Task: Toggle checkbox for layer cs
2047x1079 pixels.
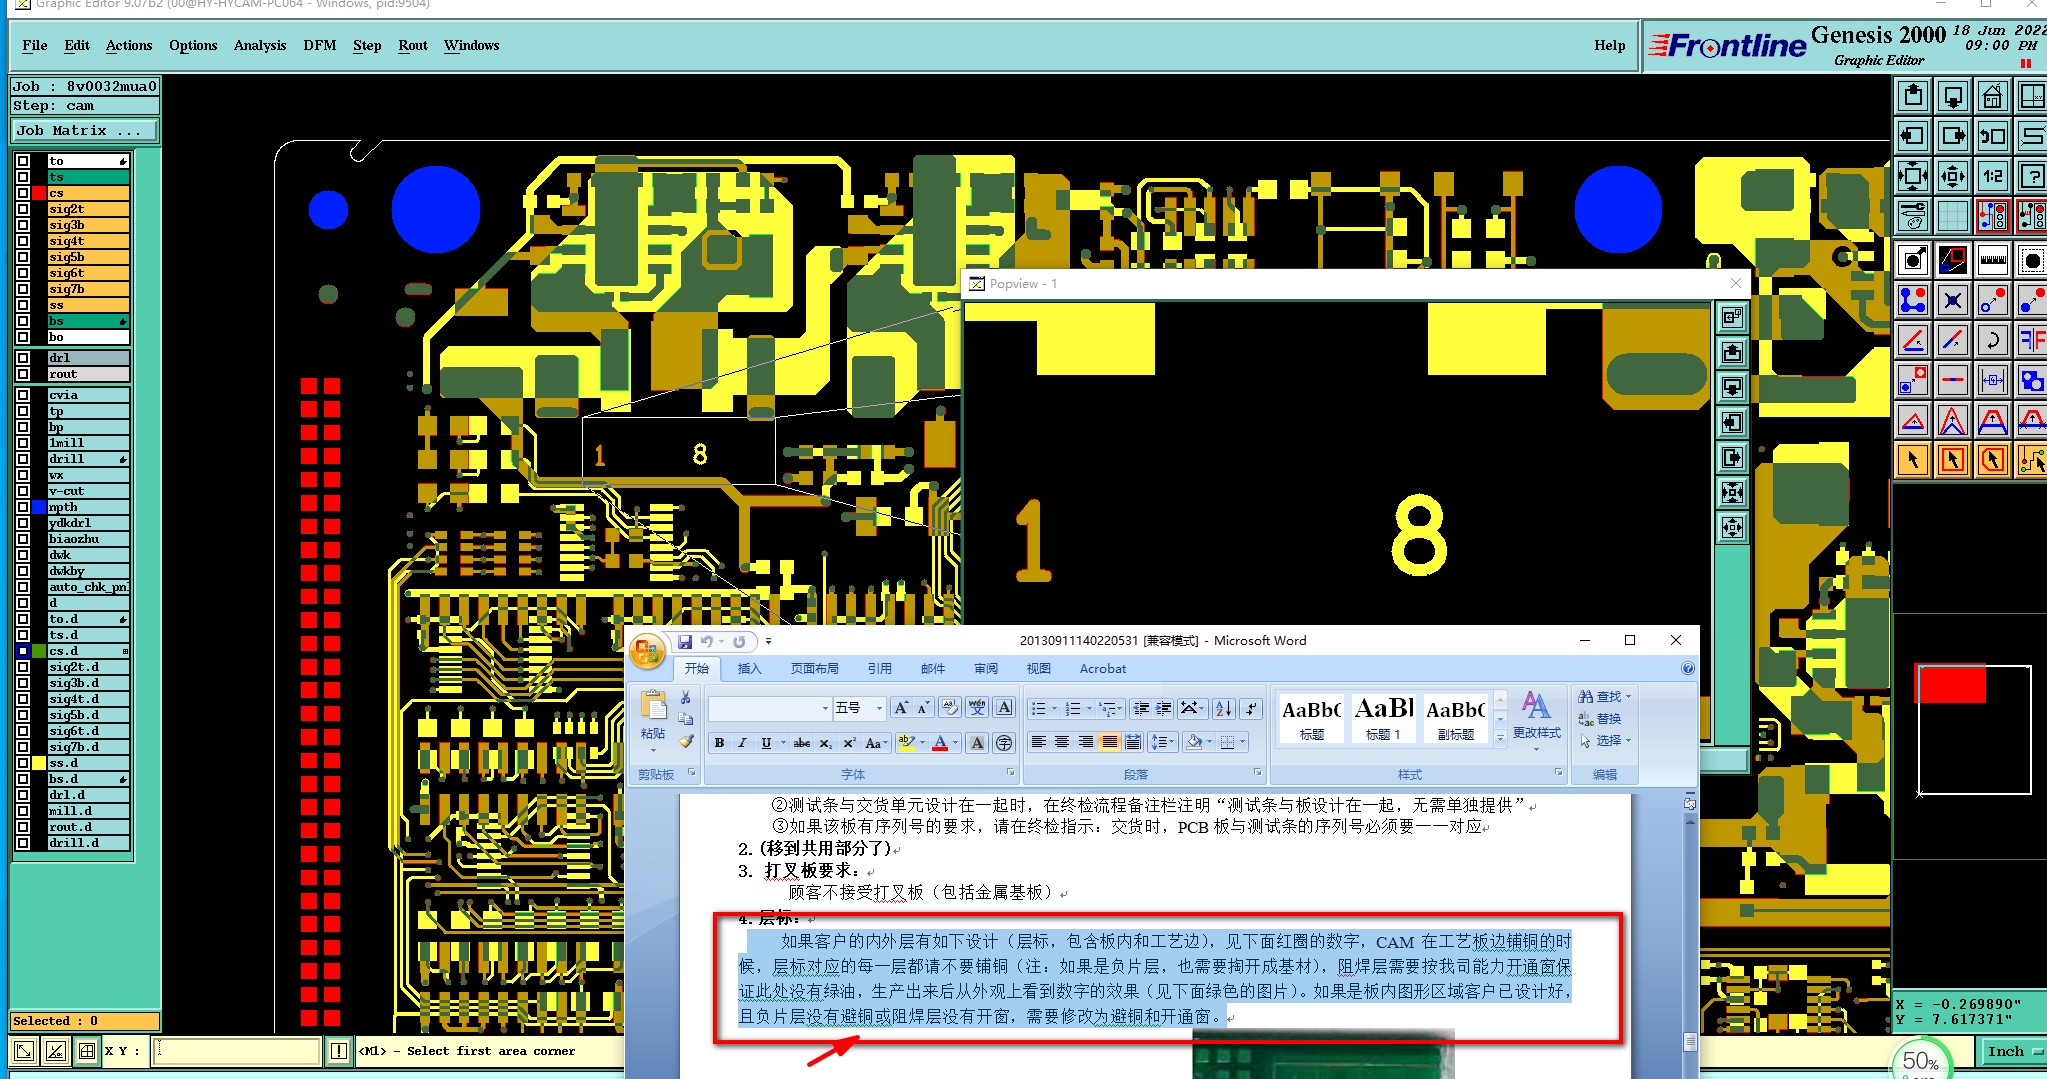Action: 22,193
